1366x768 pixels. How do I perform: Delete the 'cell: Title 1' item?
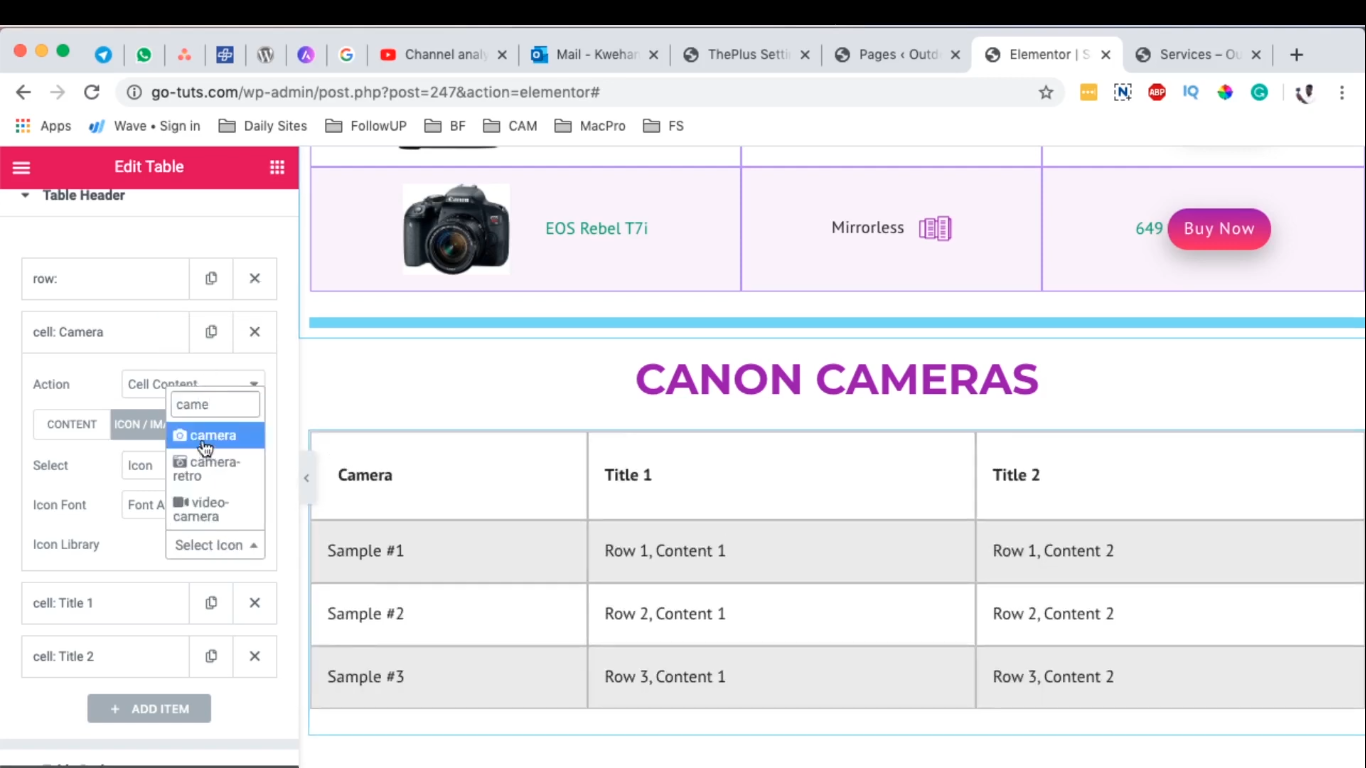[255, 603]
